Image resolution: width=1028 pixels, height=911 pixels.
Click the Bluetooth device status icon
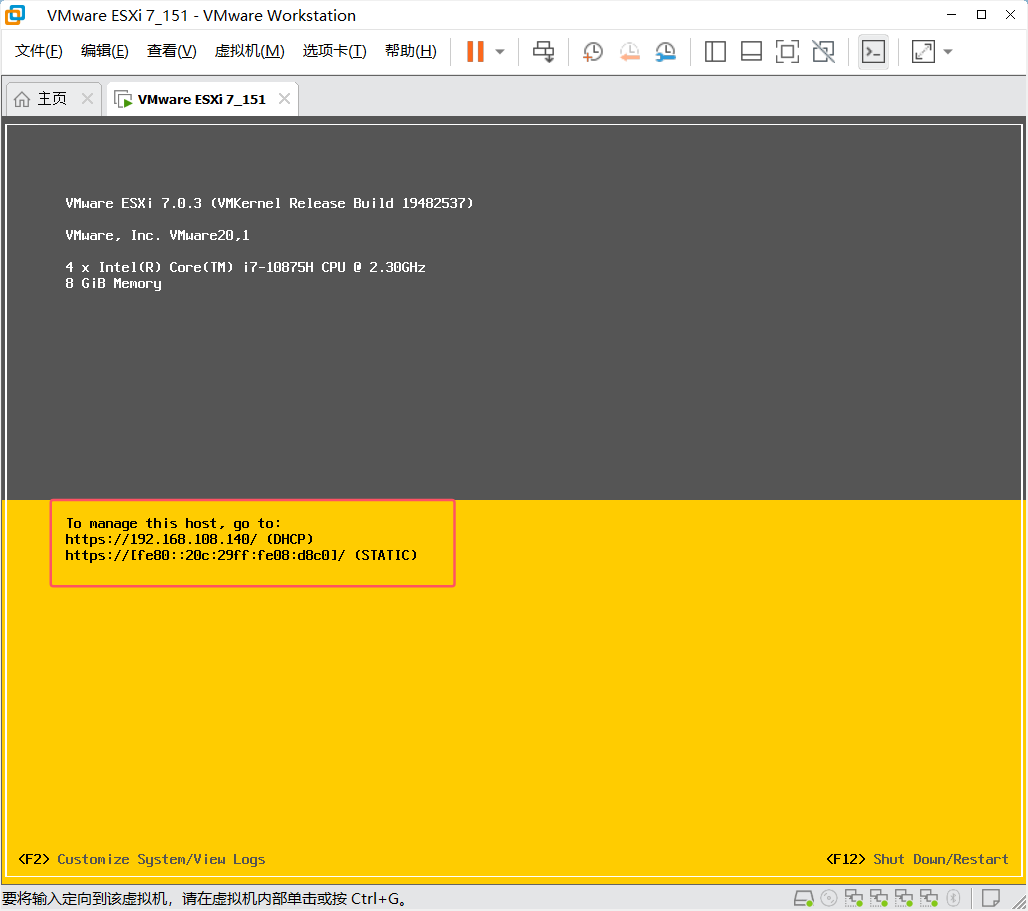pyautogui.click(x=954, y=898)
